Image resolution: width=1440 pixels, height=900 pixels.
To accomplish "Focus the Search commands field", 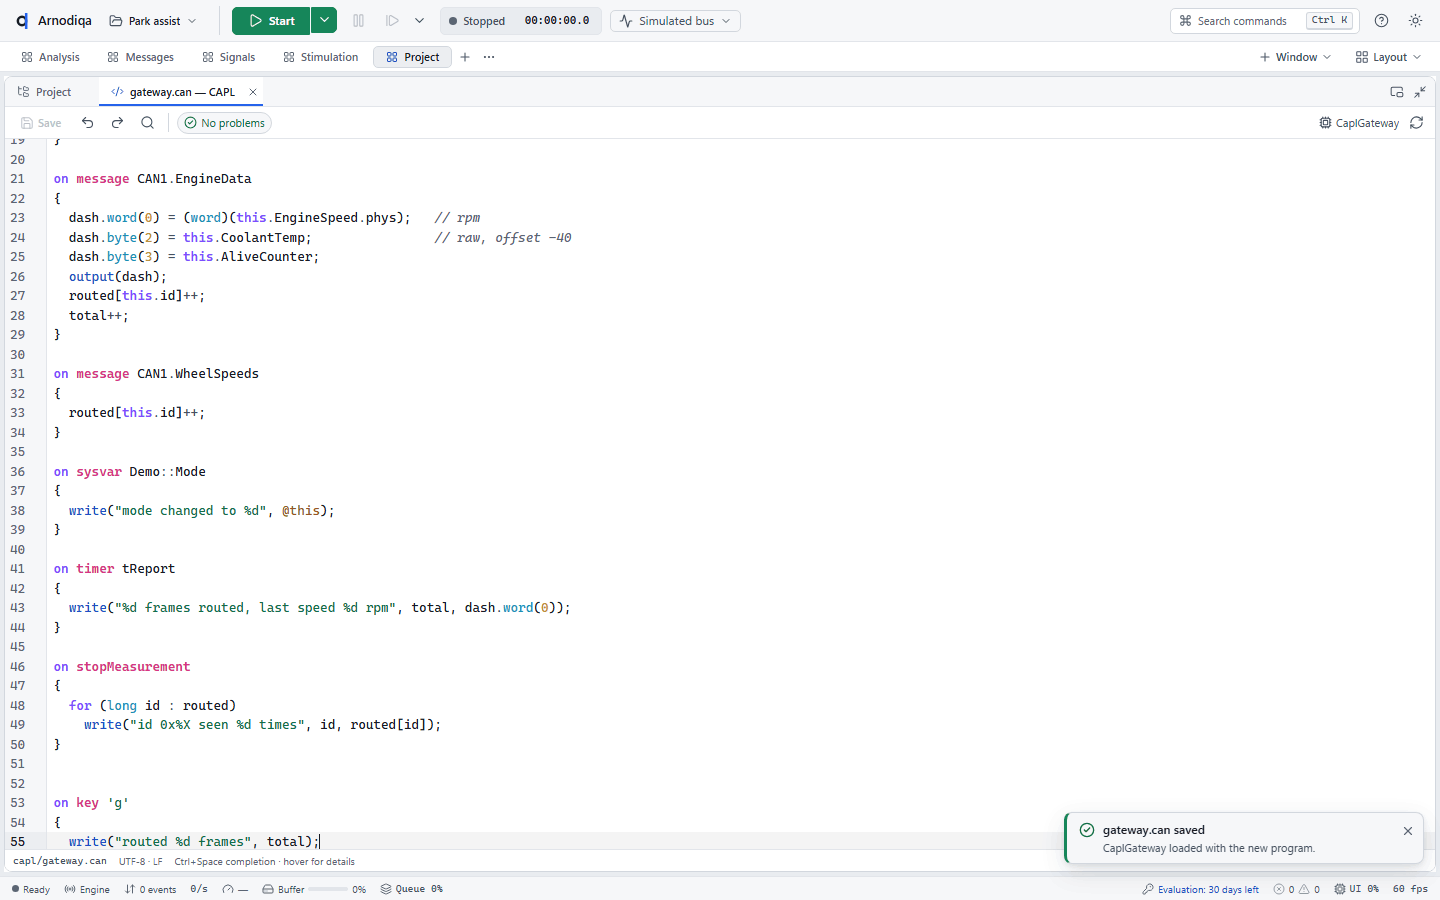I will pyautogui.click(x=1263, y=21).
